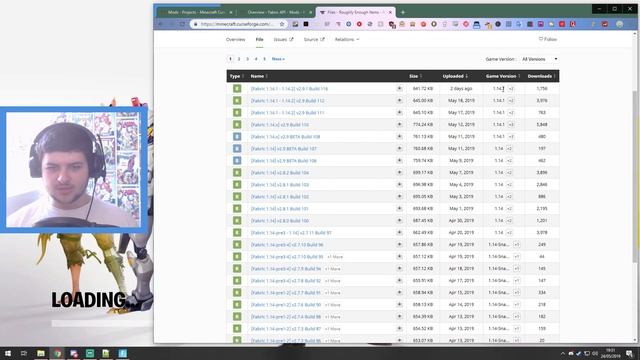Sort table by Name column
The image size is (640, 360).
(x=259, y=76)
